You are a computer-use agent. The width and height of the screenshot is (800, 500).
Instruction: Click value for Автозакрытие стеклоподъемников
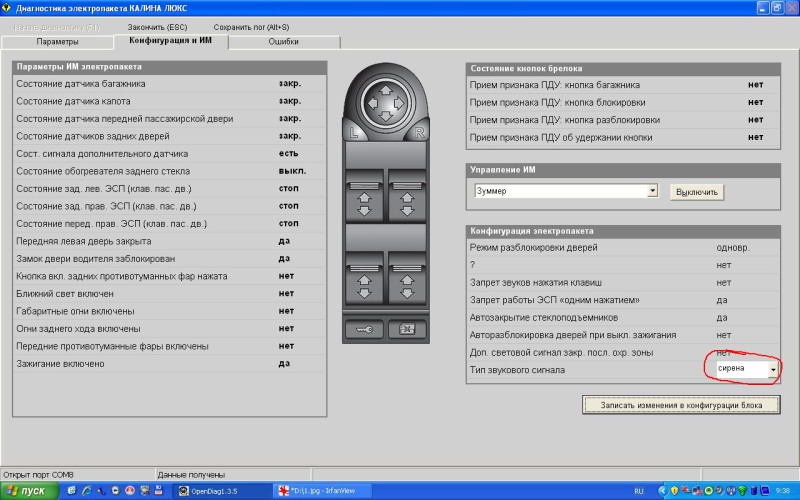point(721,317)
